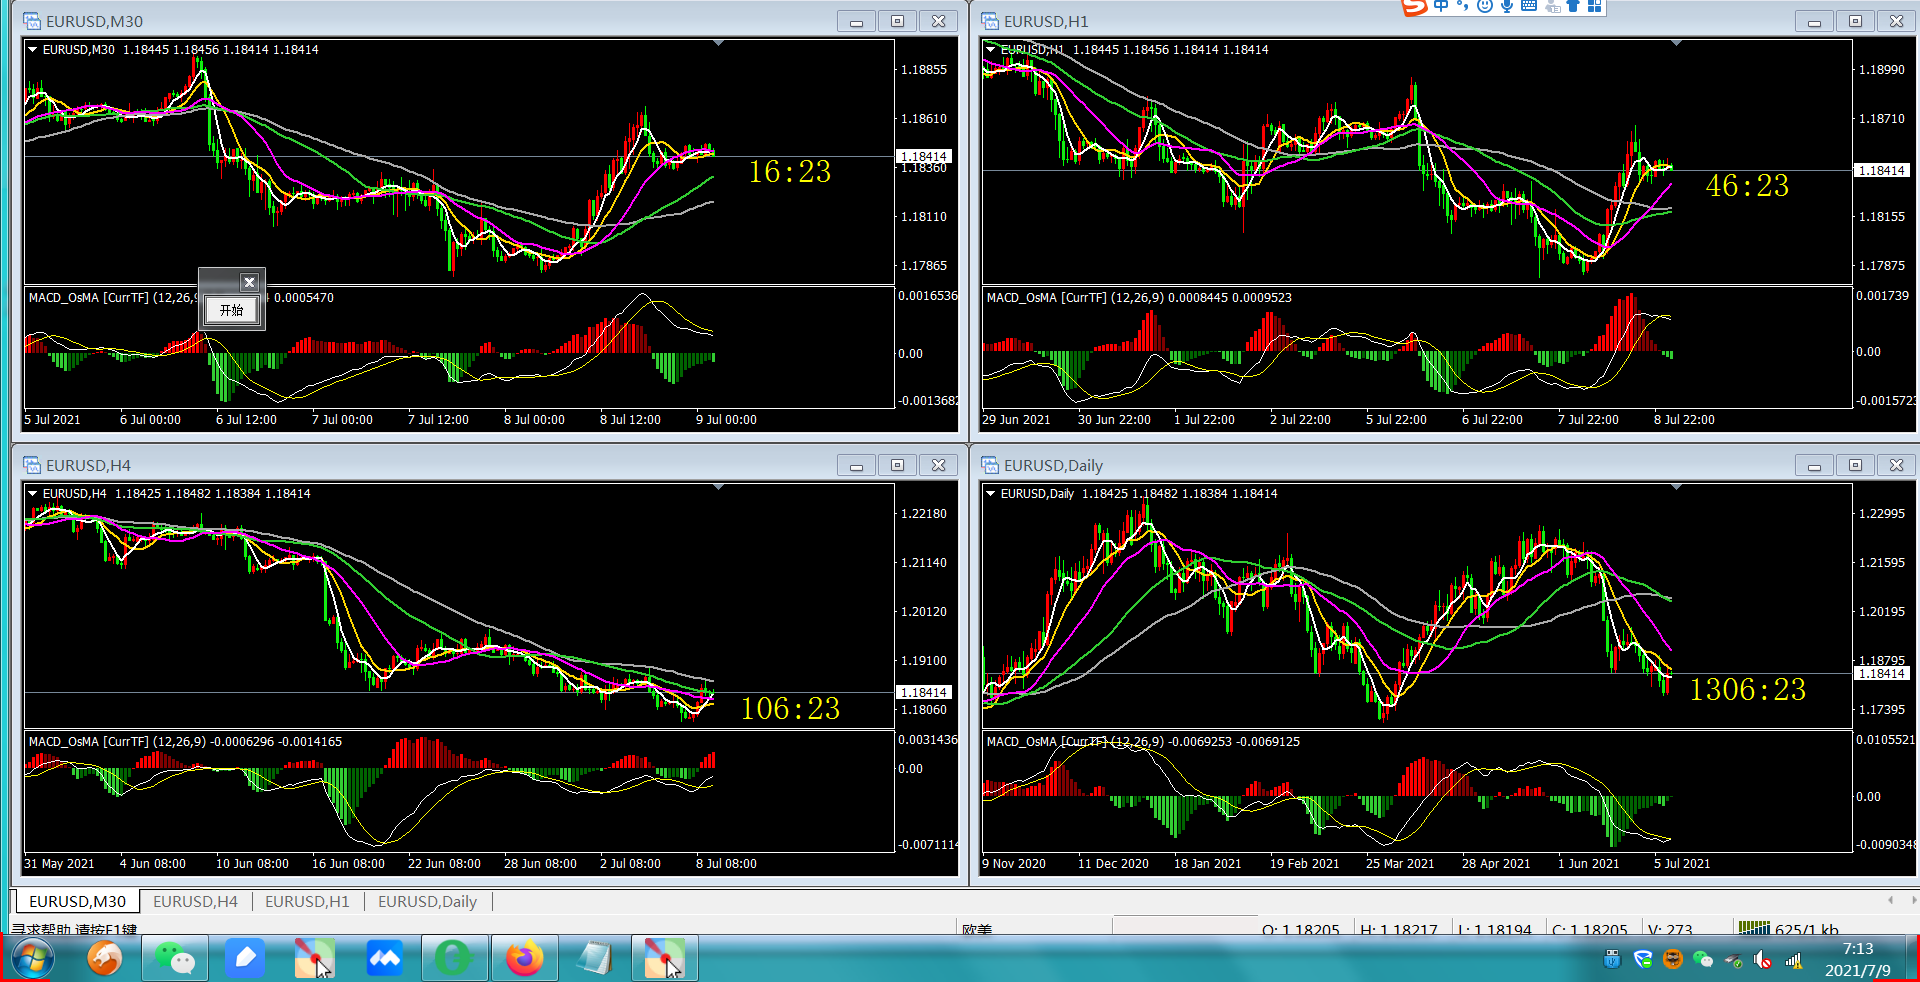Screen dimensions: 1920x982
Task: Click the network signal tray icon
Action: 1793,960
